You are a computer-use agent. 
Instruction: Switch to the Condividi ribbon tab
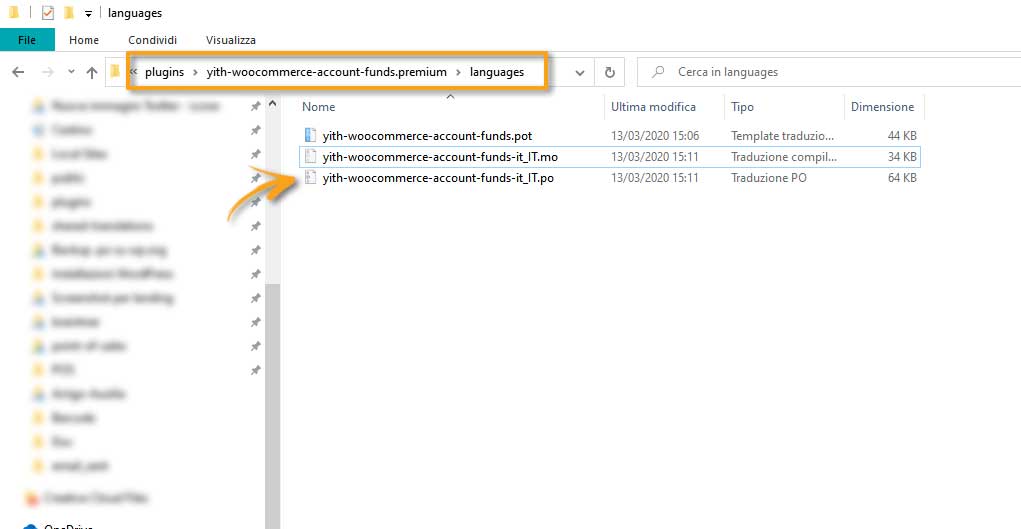click(x=152, y=40)
